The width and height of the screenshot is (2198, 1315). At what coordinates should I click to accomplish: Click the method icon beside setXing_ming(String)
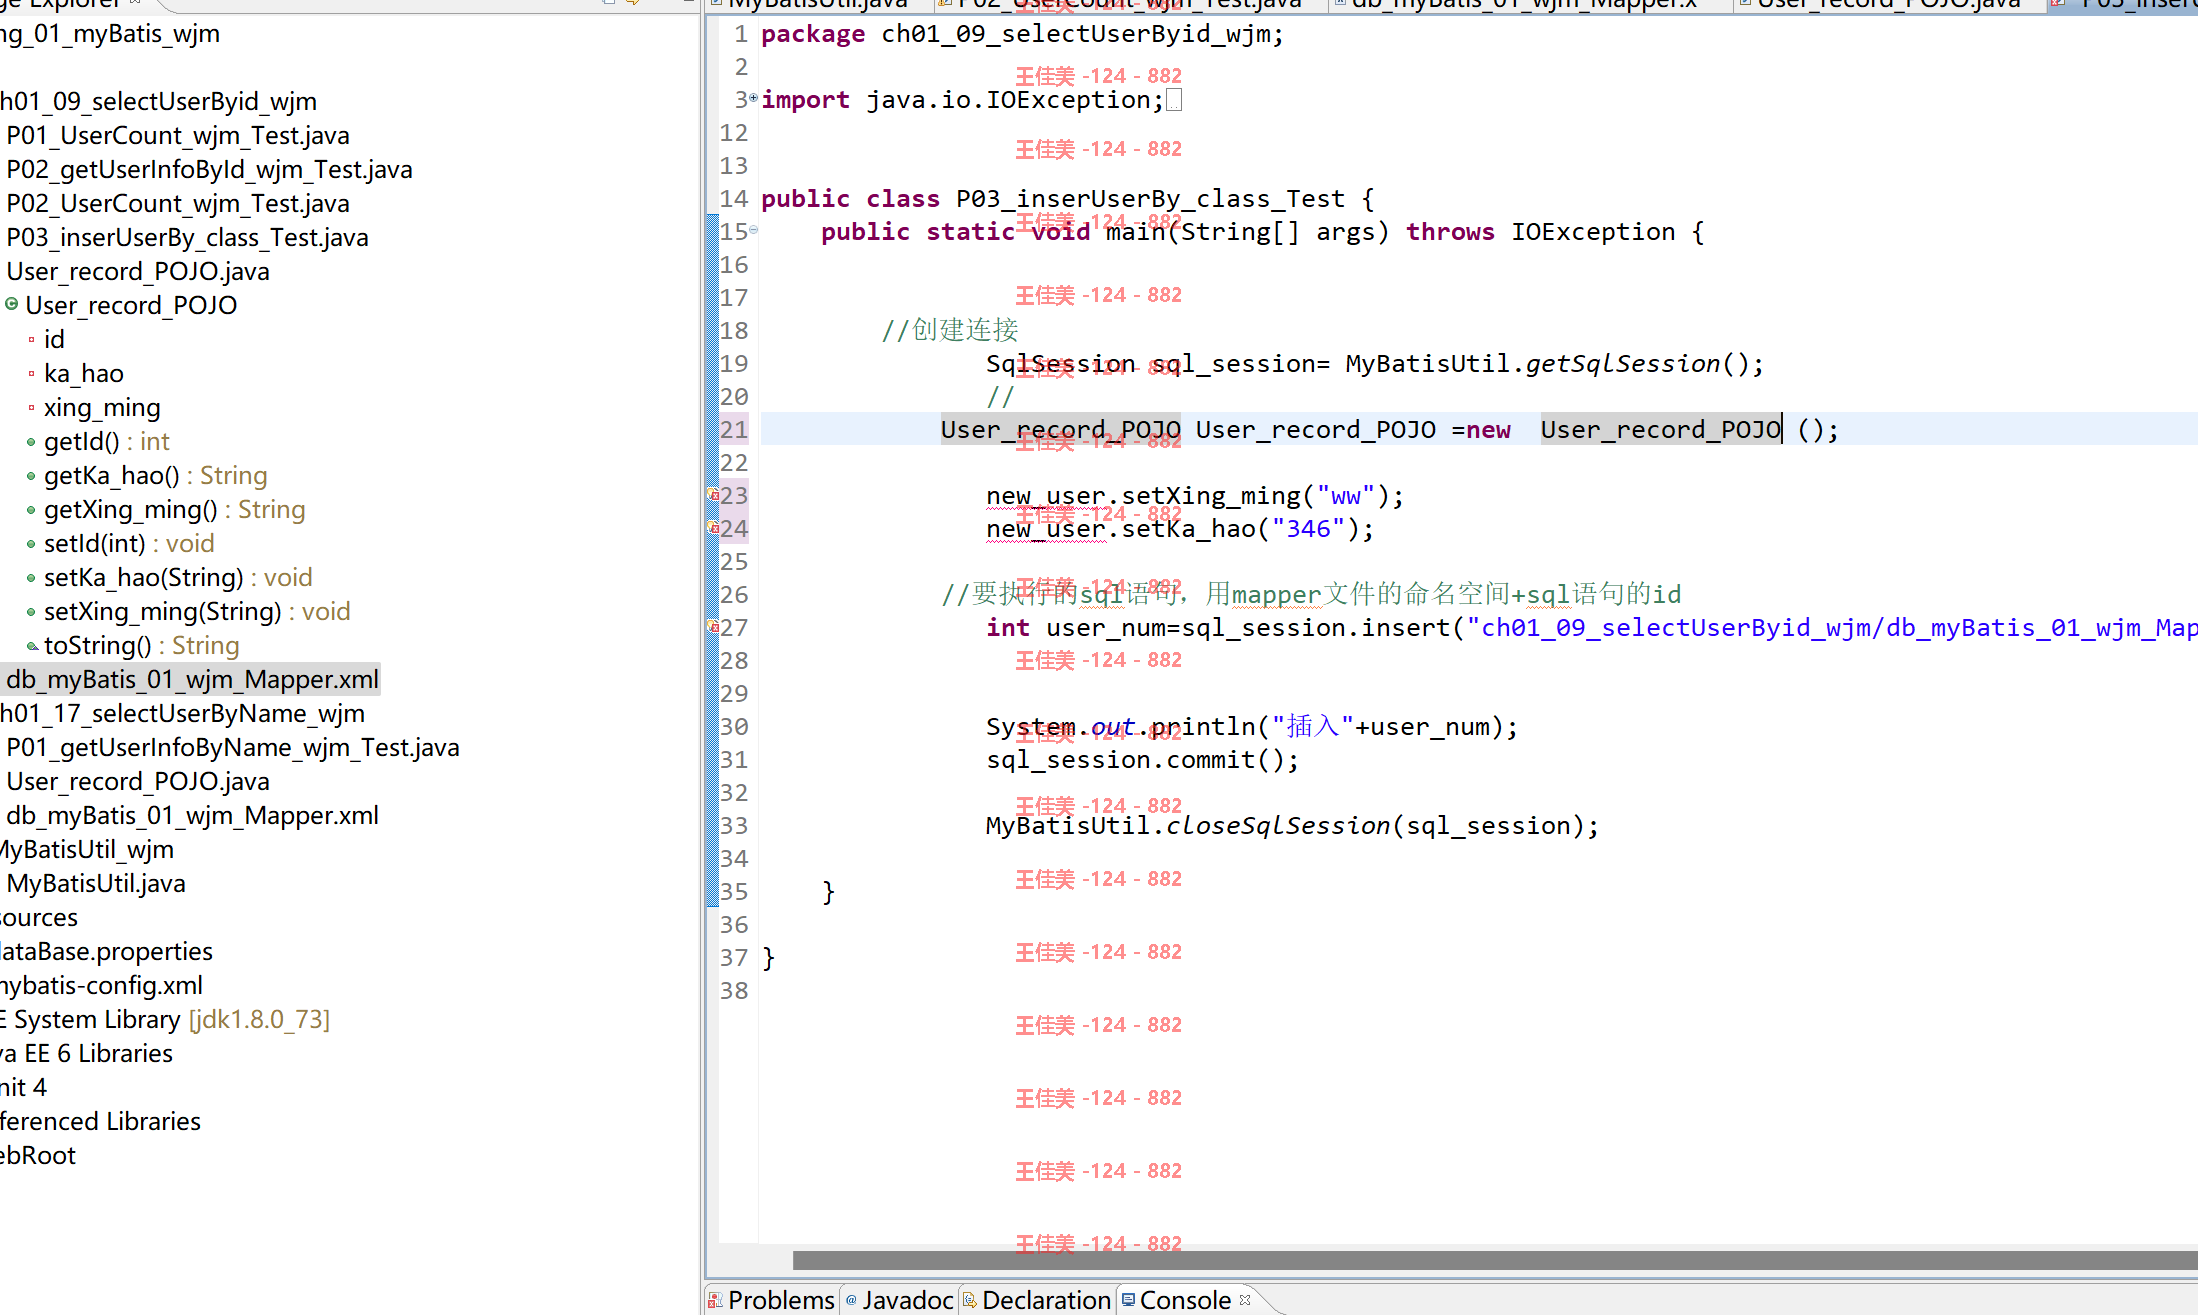[31, 611]
